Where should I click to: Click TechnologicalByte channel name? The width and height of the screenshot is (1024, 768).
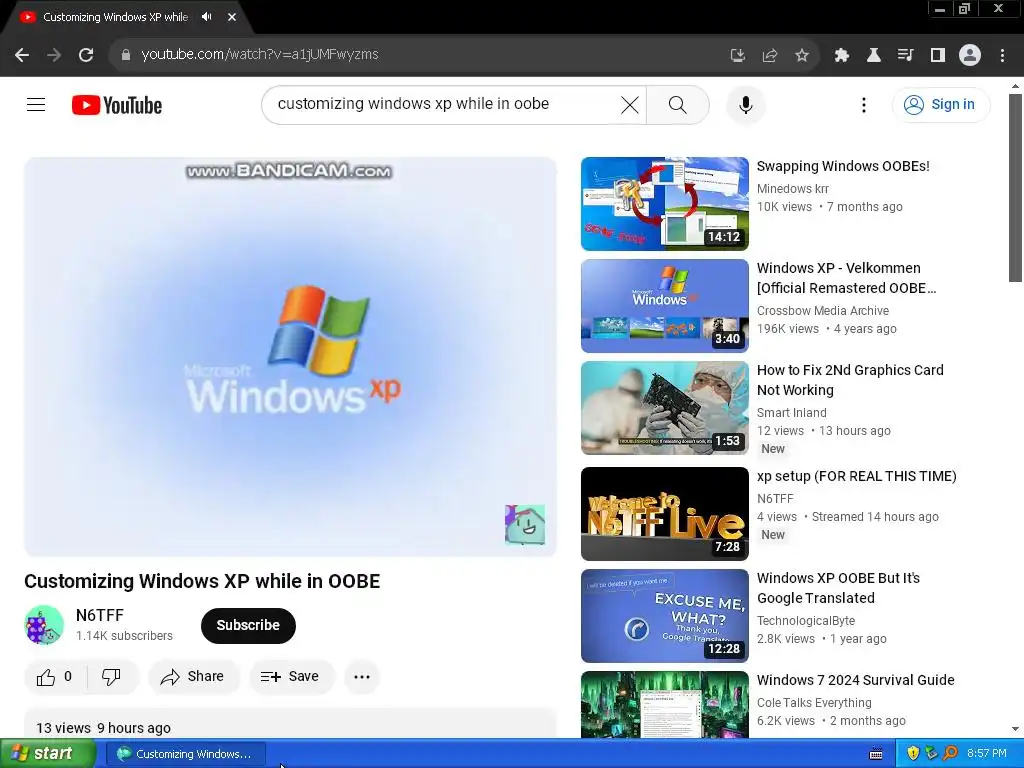click(x=806, y=621)
